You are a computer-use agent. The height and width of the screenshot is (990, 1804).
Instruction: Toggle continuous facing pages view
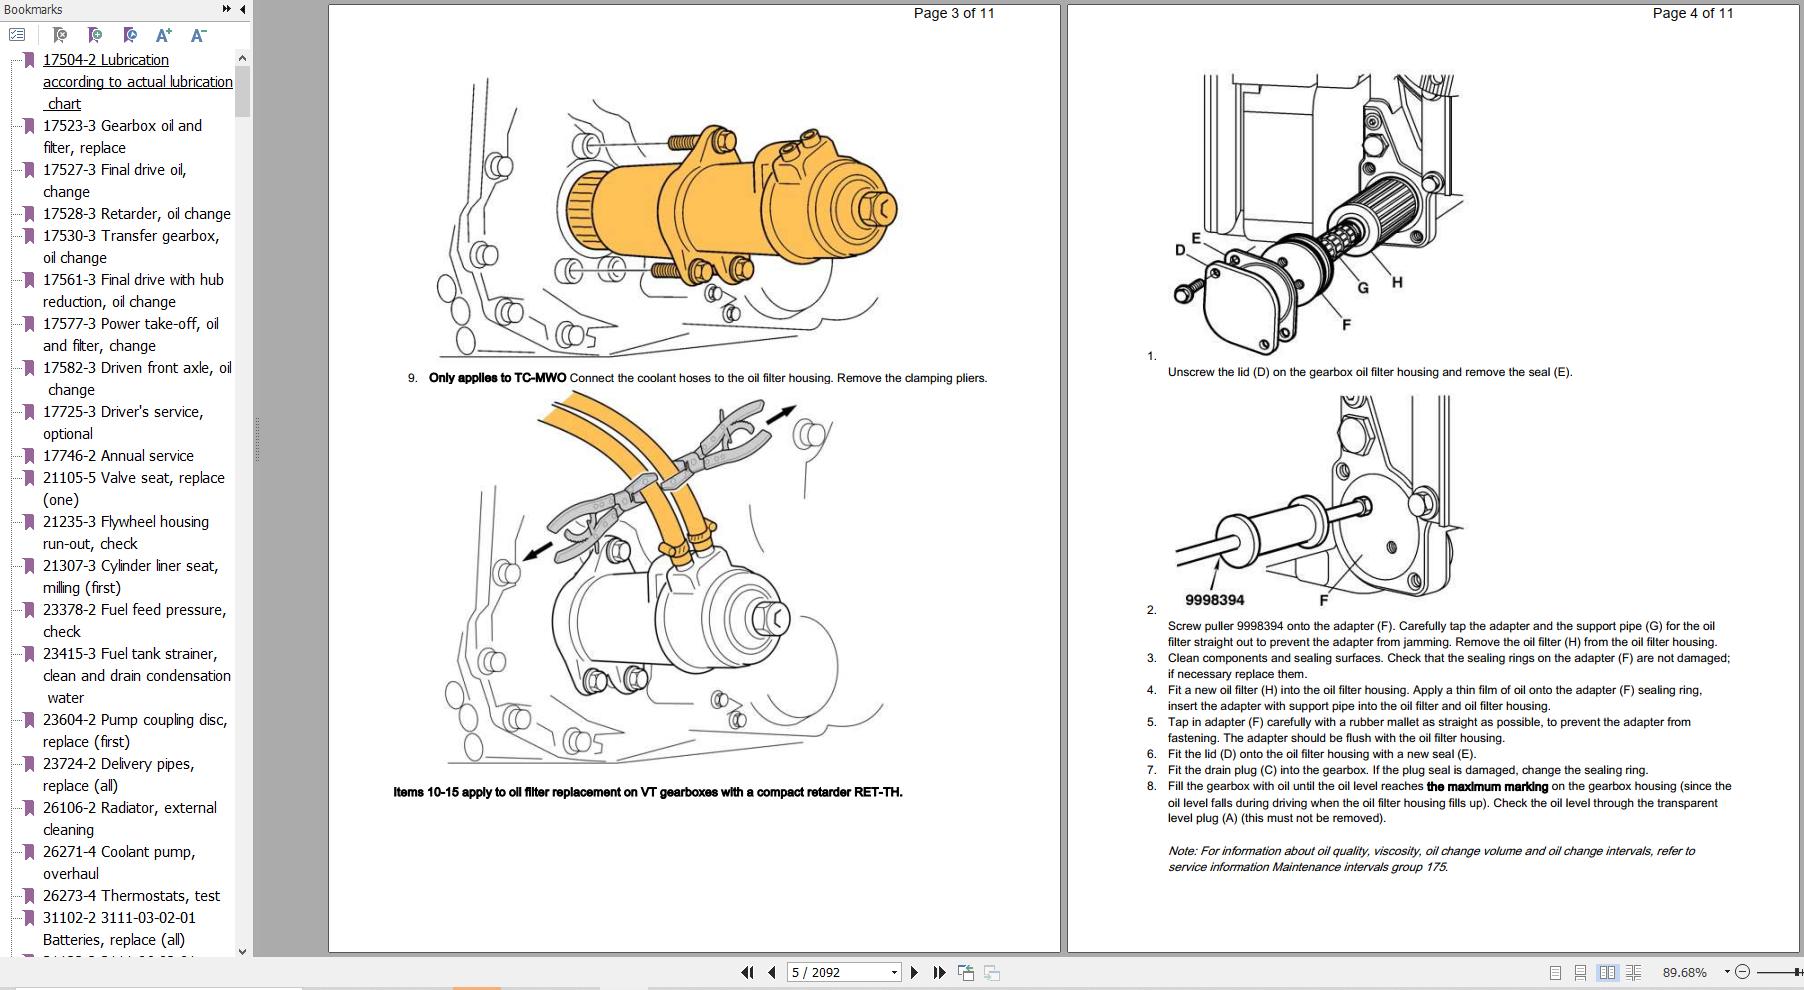1633,972
